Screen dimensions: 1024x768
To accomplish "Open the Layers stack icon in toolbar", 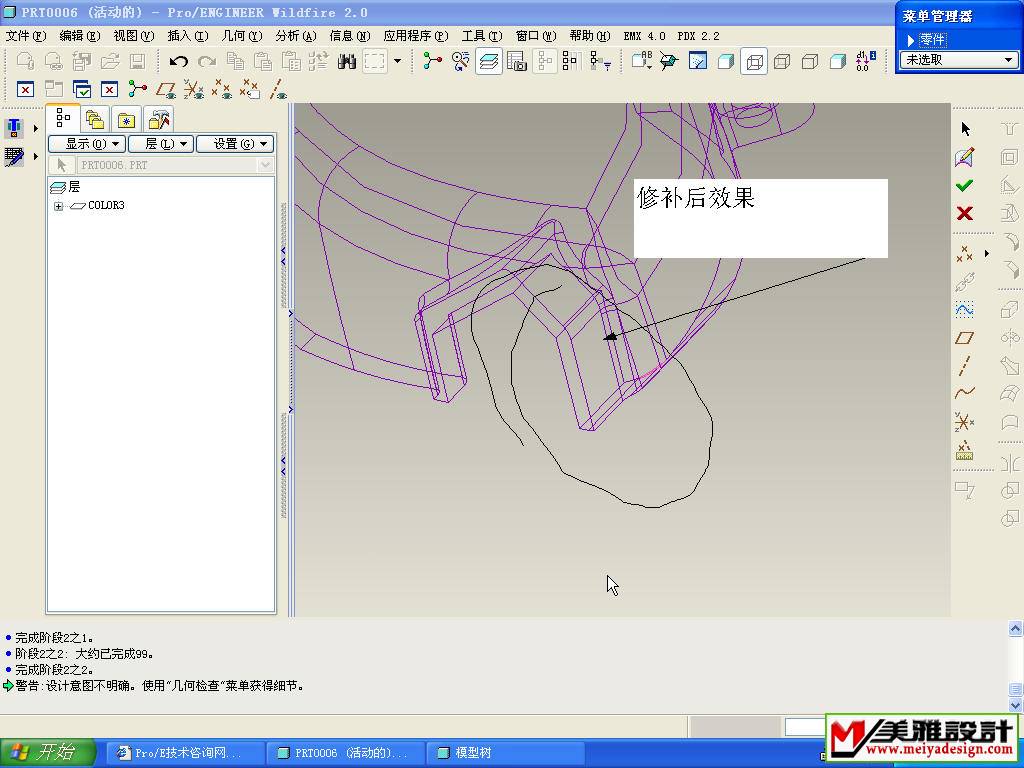I will coord(488,62).
